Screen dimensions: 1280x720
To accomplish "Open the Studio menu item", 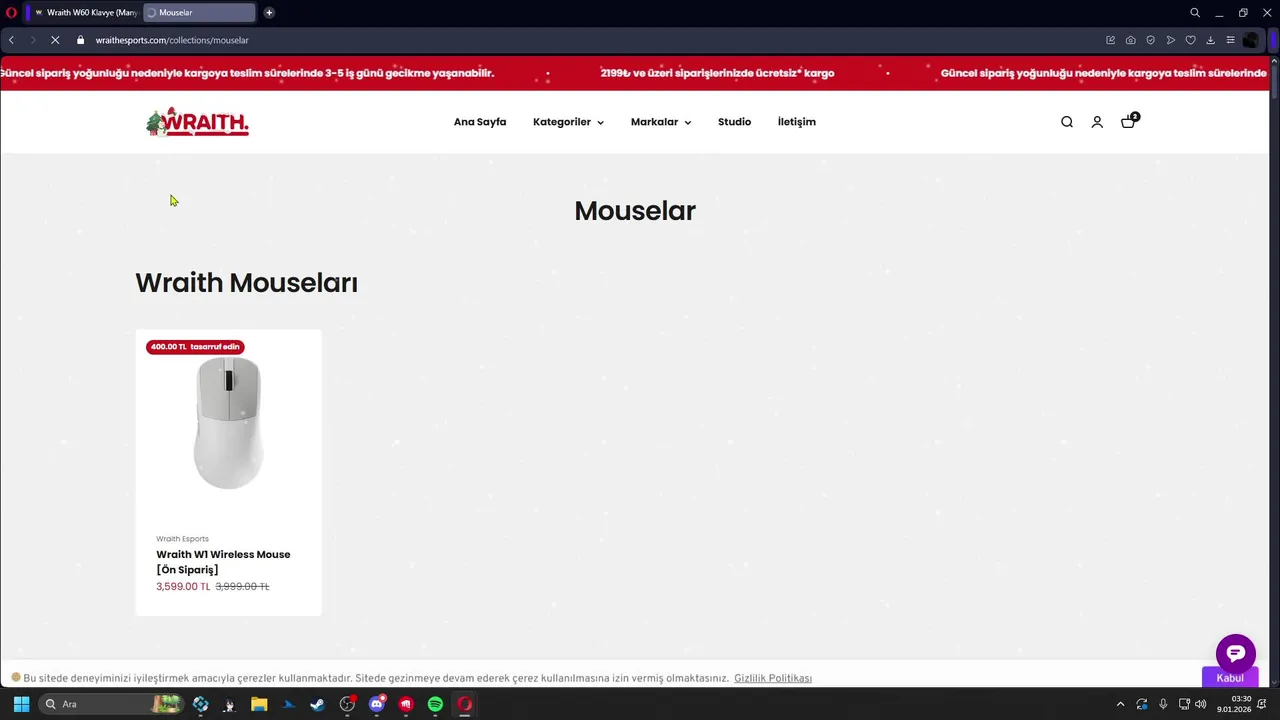I will pyautogui.click(x=734, y=122).
